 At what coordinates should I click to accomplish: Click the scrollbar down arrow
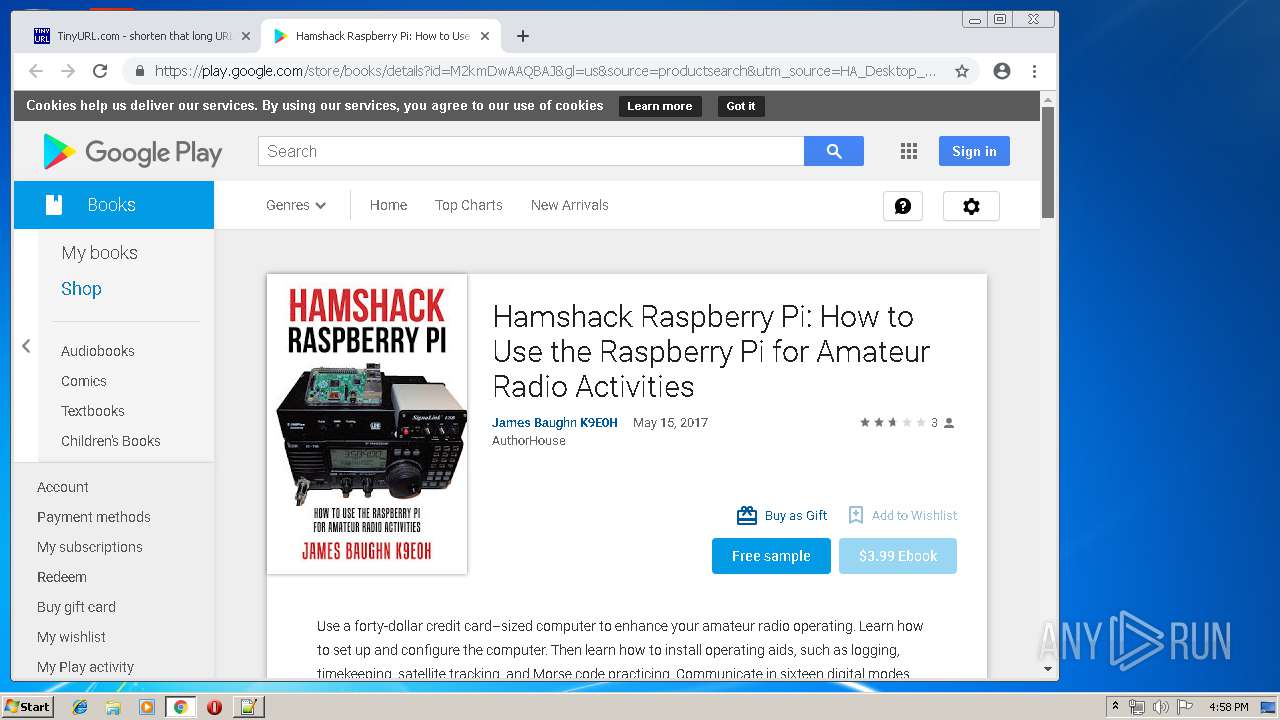pyautogui.click(x=1048, y=669)
